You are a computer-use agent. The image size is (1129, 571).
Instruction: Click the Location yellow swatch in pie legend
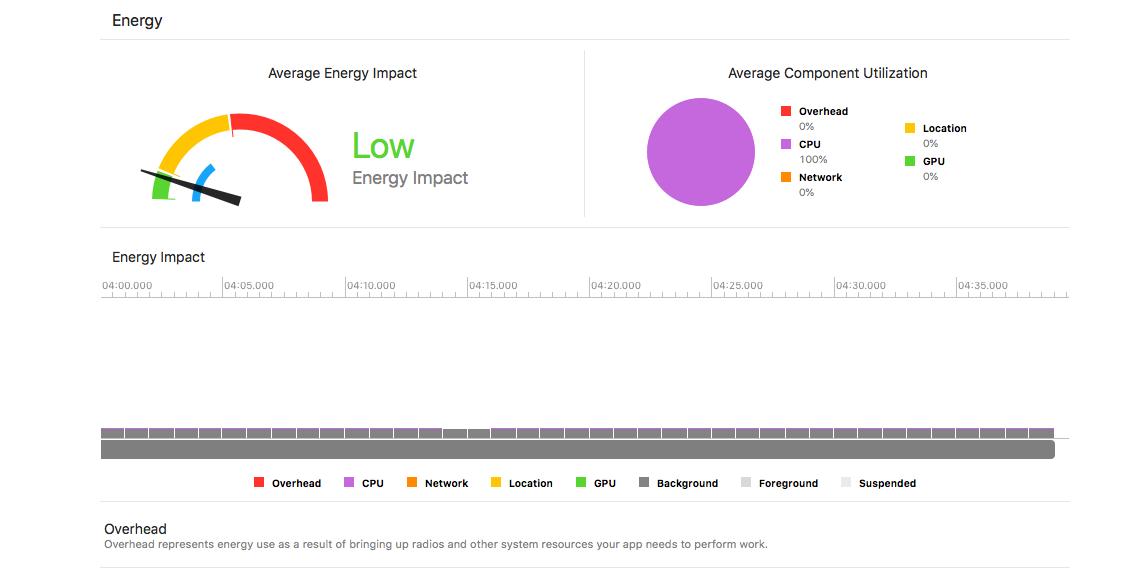pos(910,128)
